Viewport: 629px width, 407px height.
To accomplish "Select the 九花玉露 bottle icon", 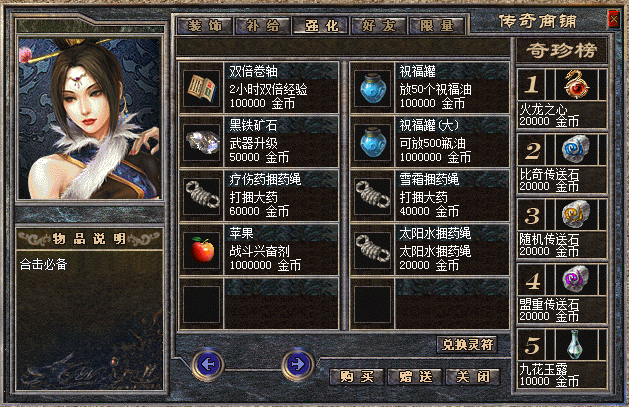I will point(576,344).
